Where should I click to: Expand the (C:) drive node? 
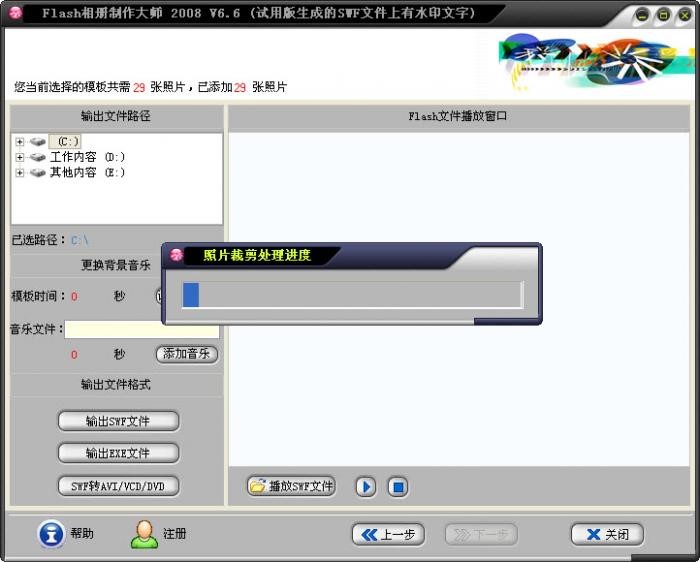tap(19, 142)
